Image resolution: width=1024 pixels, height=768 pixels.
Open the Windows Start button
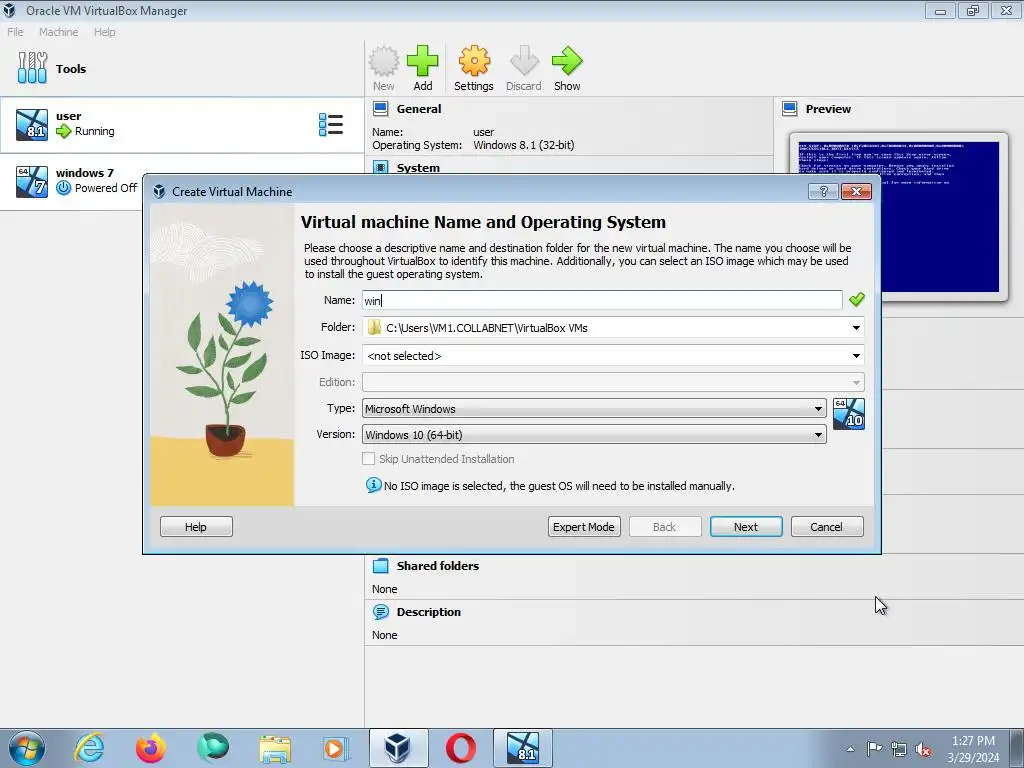coord(27,748)
